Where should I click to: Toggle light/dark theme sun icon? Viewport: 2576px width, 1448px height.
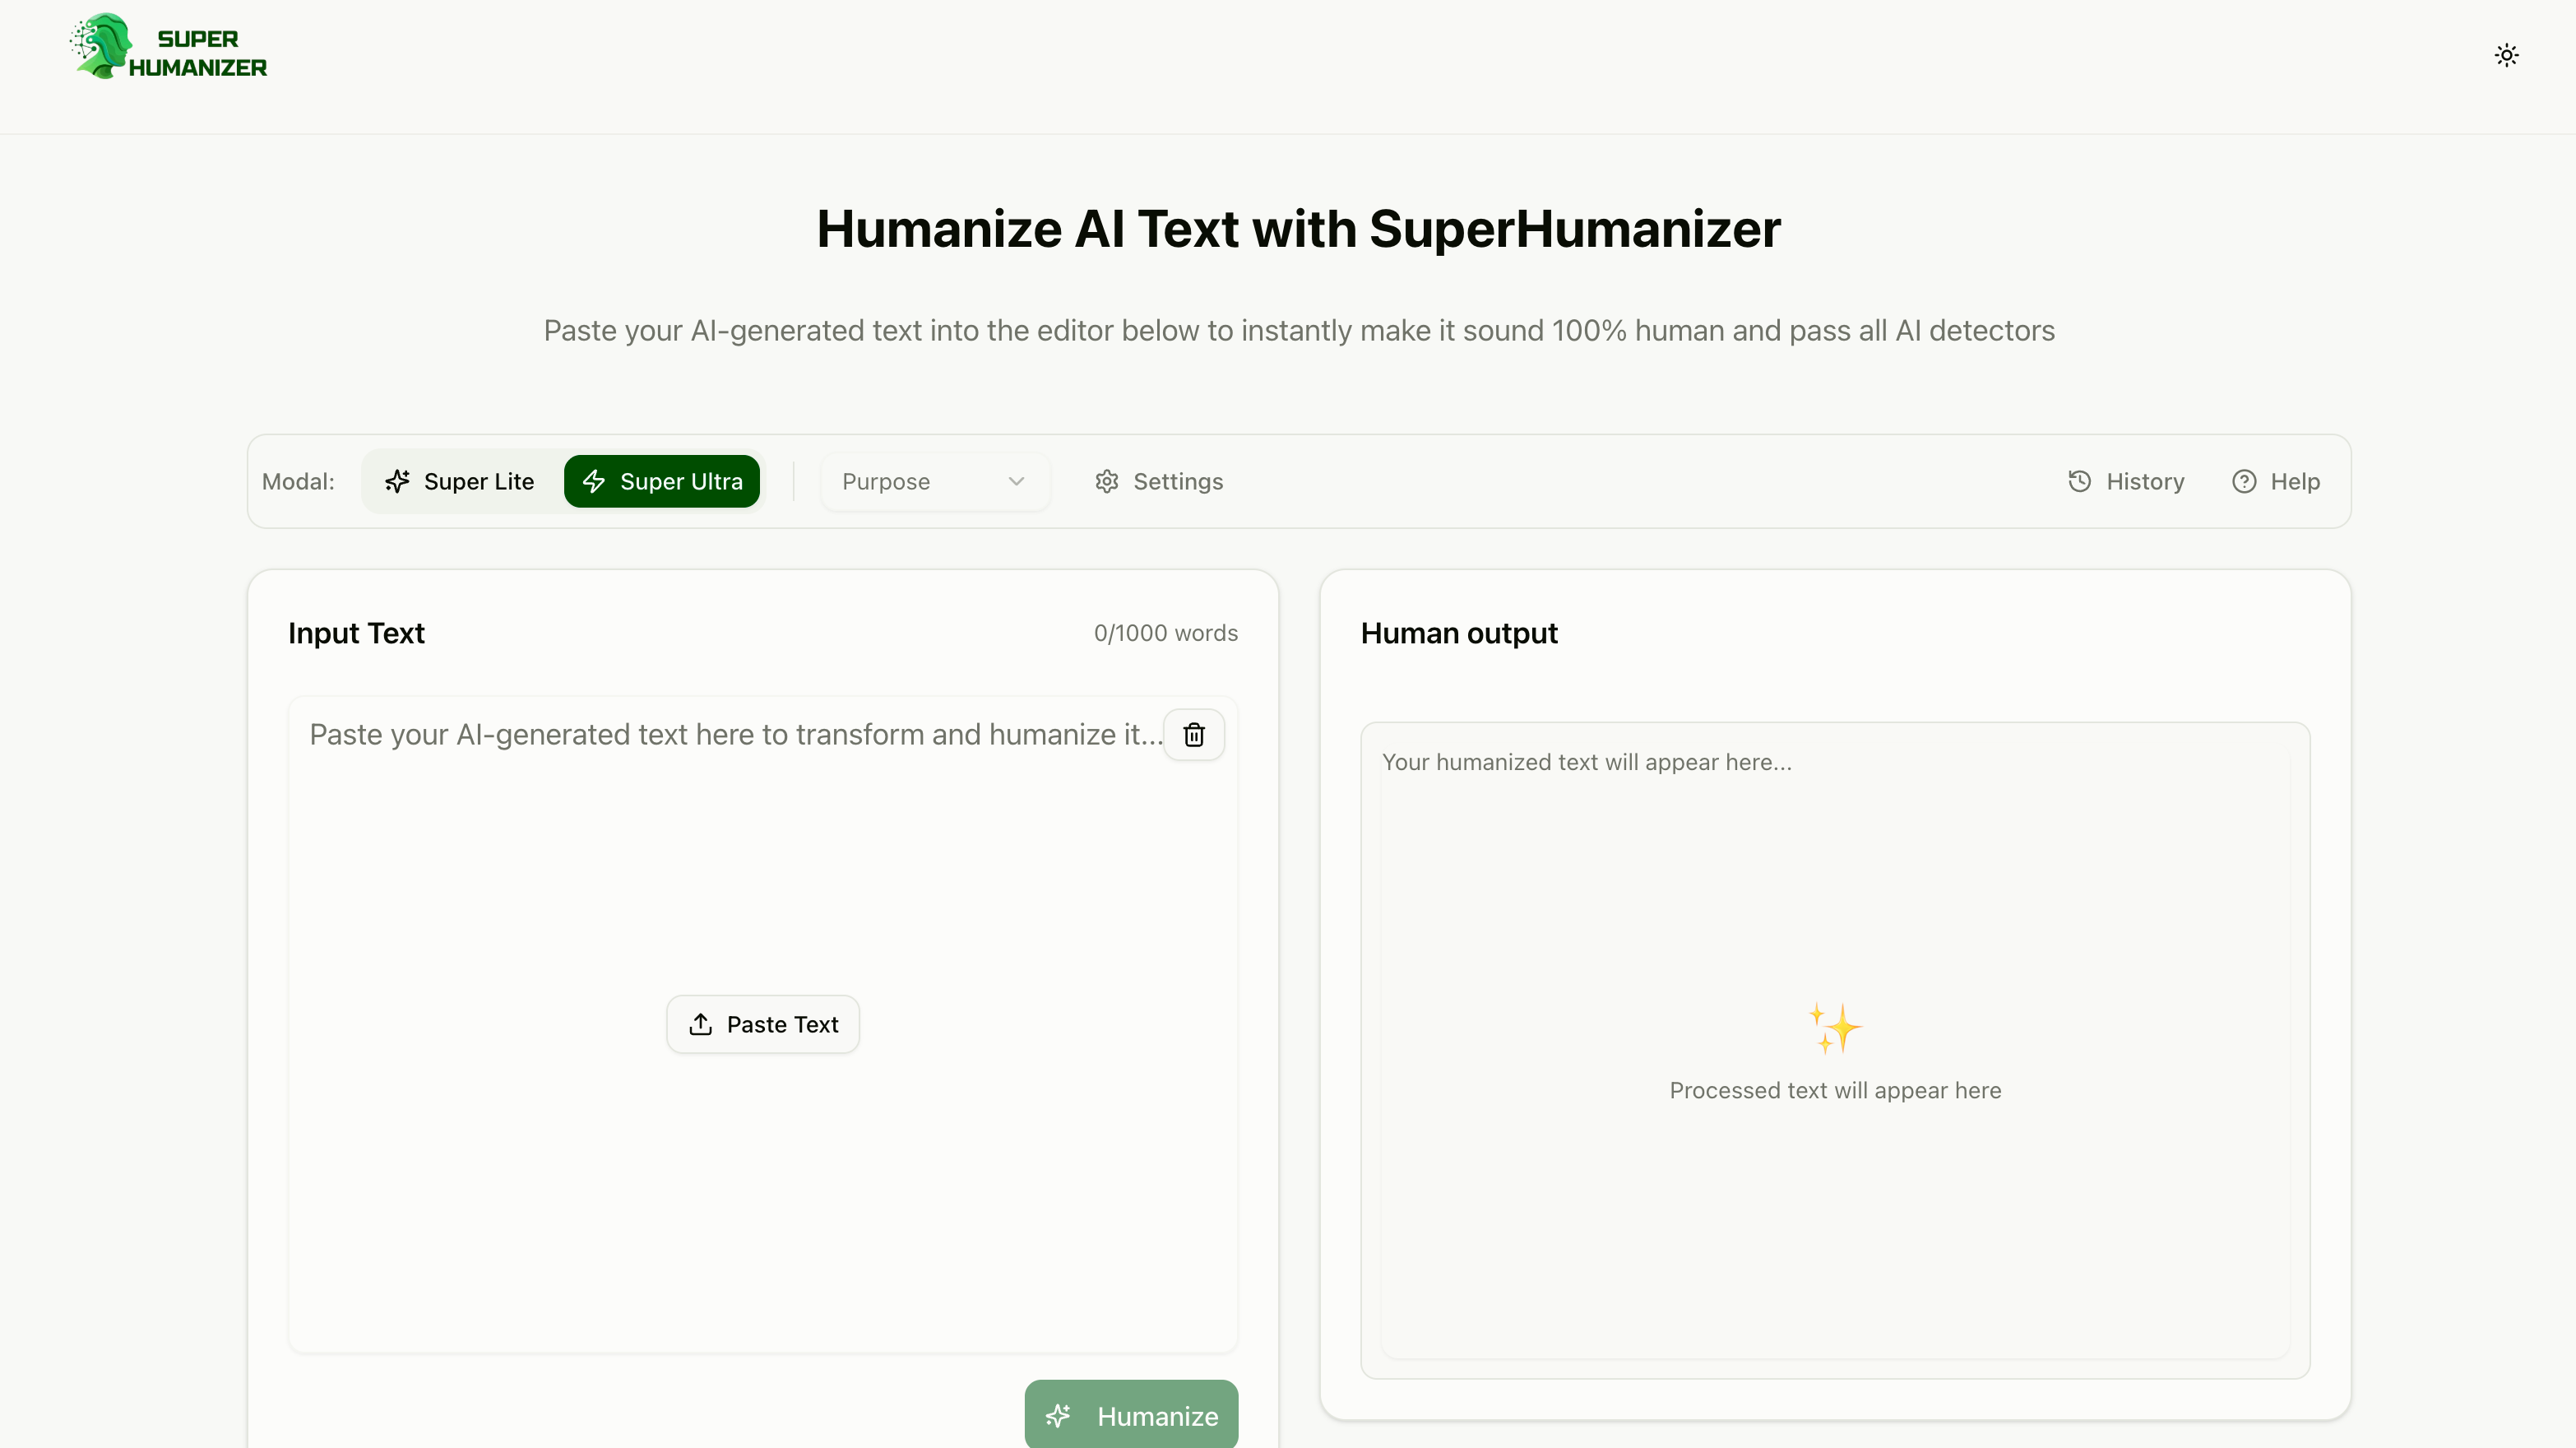pos(2506,55)
